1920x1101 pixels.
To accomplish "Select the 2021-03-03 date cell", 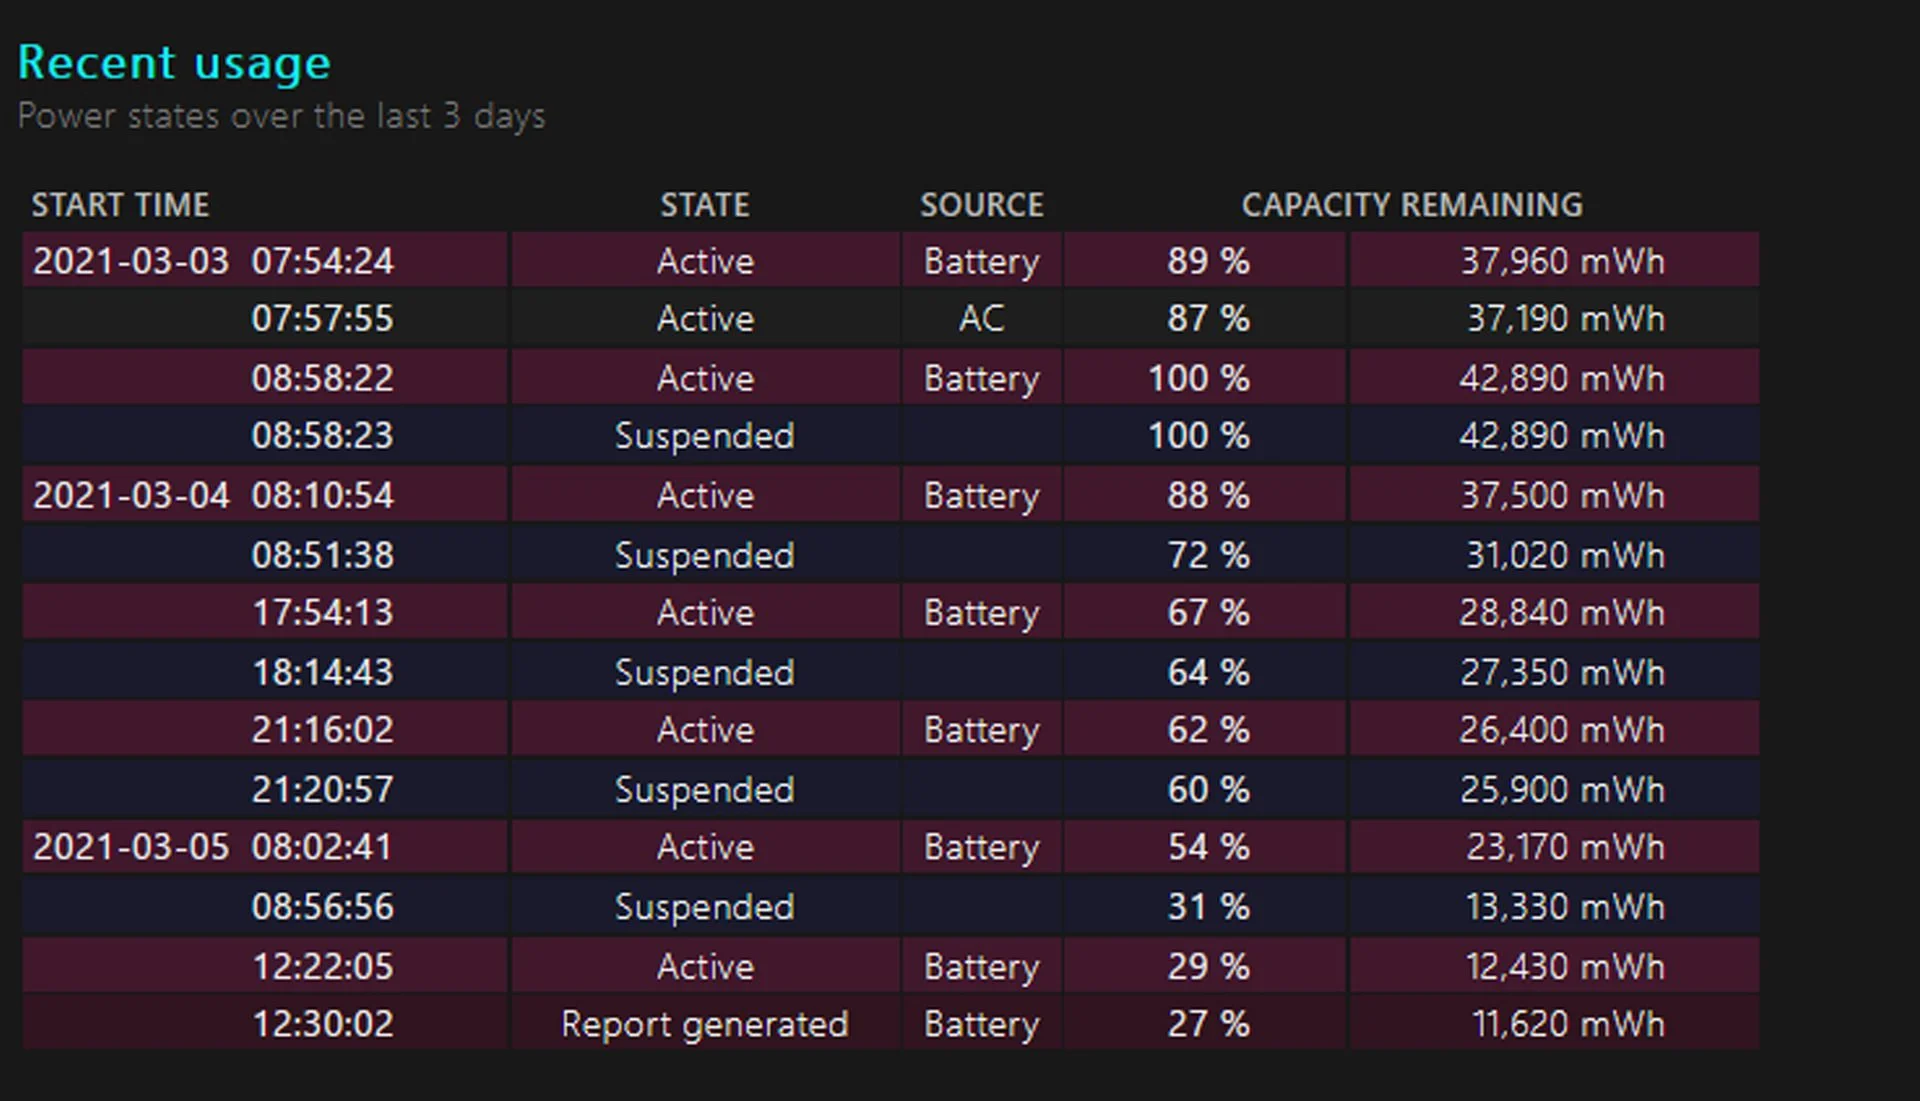I will pyautogui.click(x=131, y=261).
